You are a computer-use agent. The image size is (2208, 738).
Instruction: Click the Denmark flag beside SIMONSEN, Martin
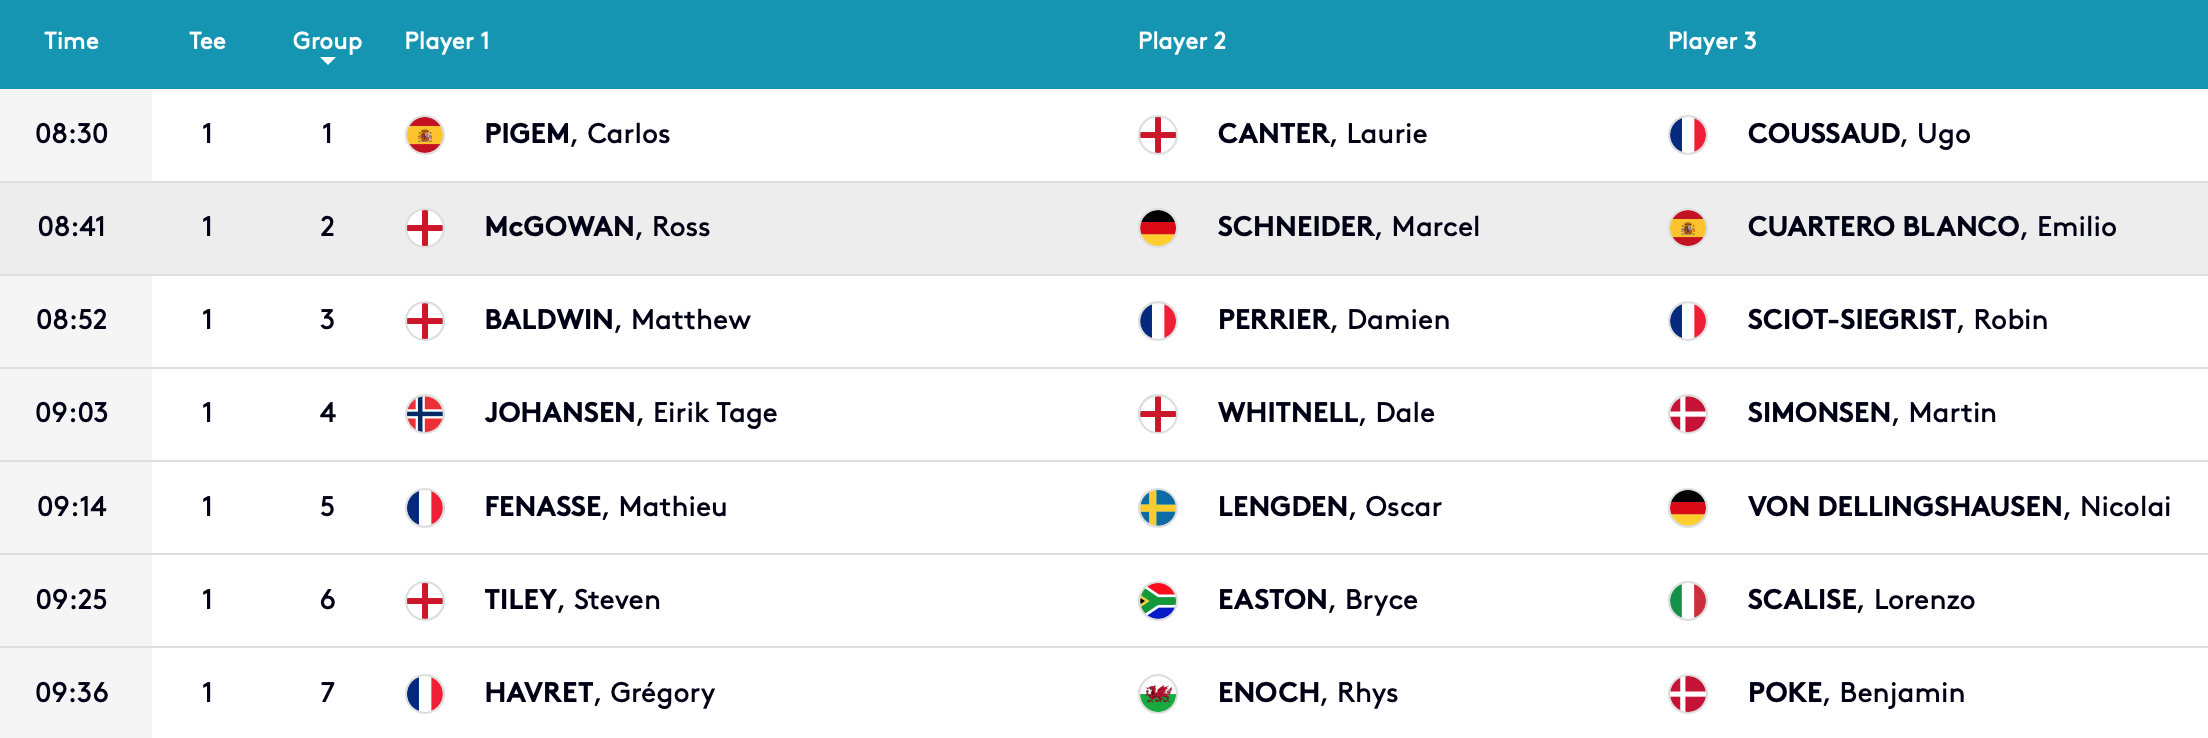(1688, 414)
